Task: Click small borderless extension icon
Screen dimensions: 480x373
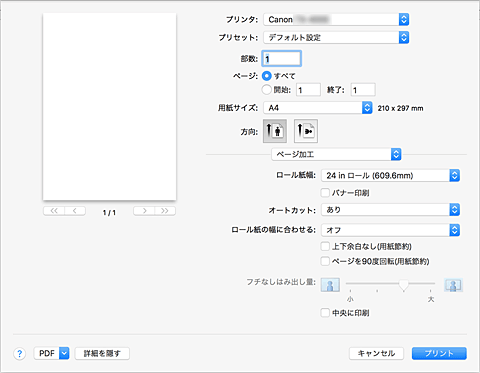Action: click(330, 285)
